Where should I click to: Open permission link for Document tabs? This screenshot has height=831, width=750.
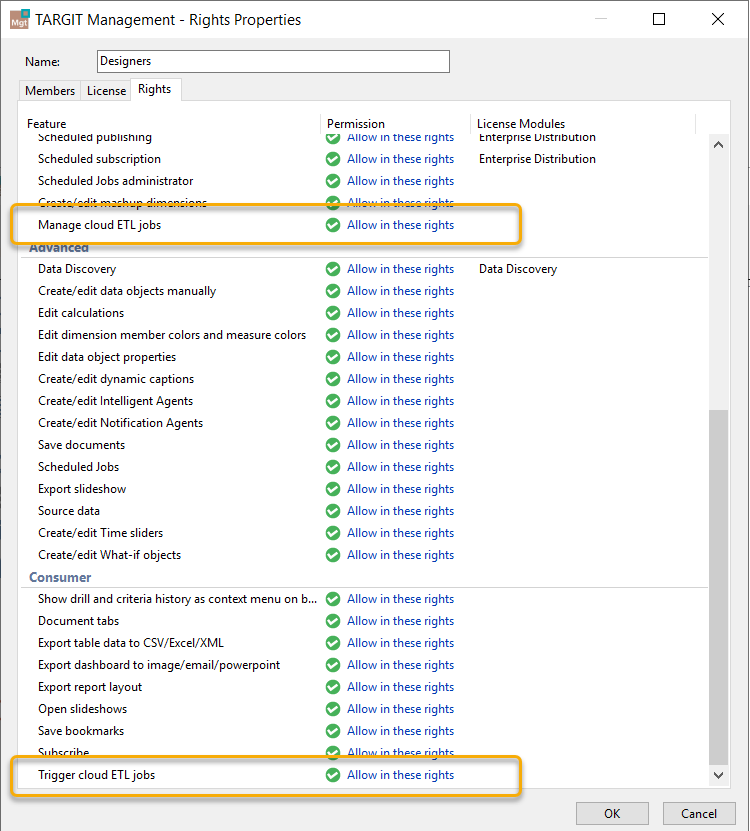coord(400,621)
